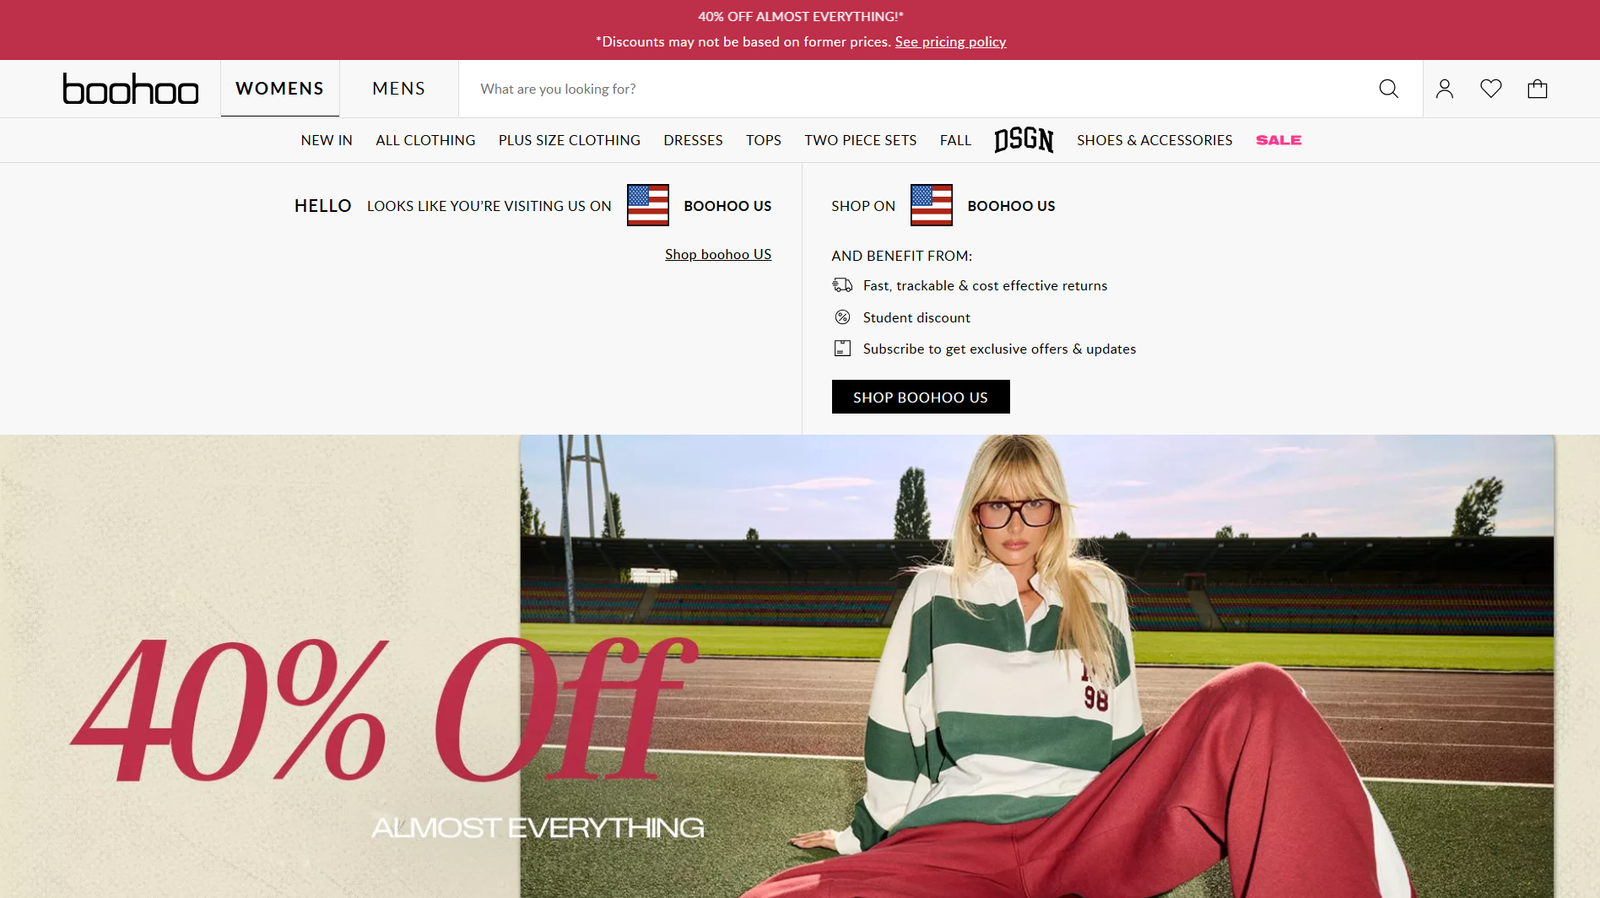
Task: Open the SALE menu item
Action: tap(1279, 140)
